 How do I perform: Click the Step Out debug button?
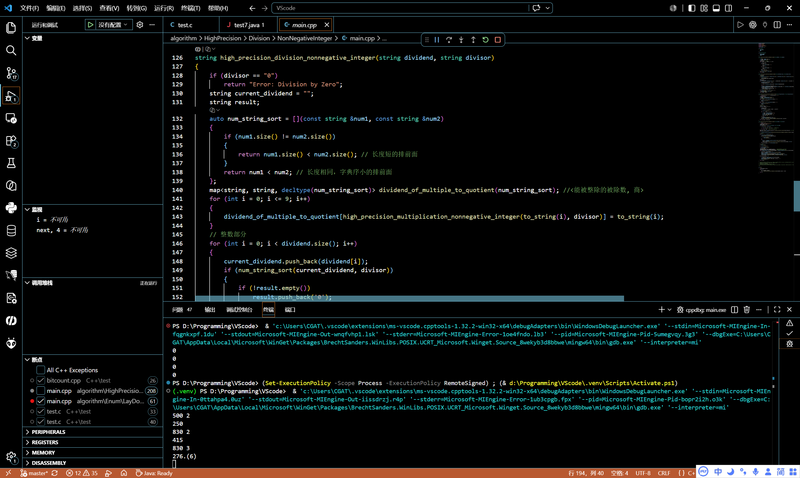(x=473, y=40)
